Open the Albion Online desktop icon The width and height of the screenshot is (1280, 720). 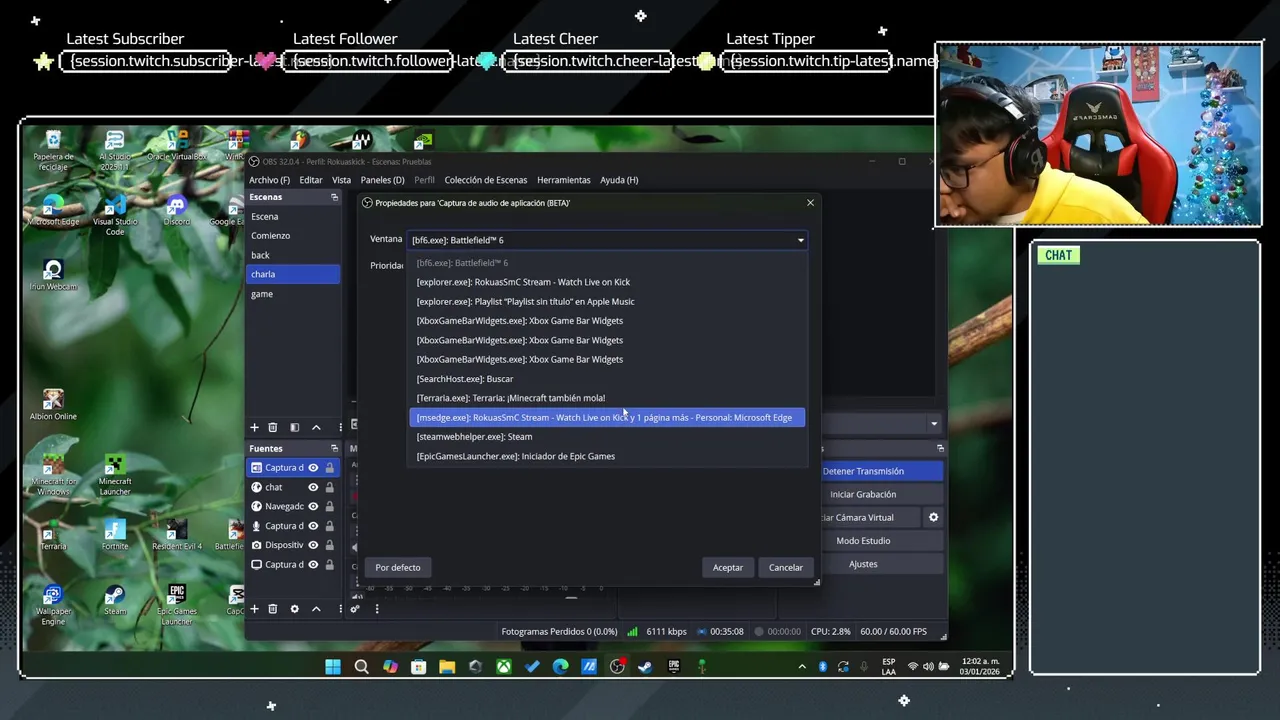[x=53, y=405]
